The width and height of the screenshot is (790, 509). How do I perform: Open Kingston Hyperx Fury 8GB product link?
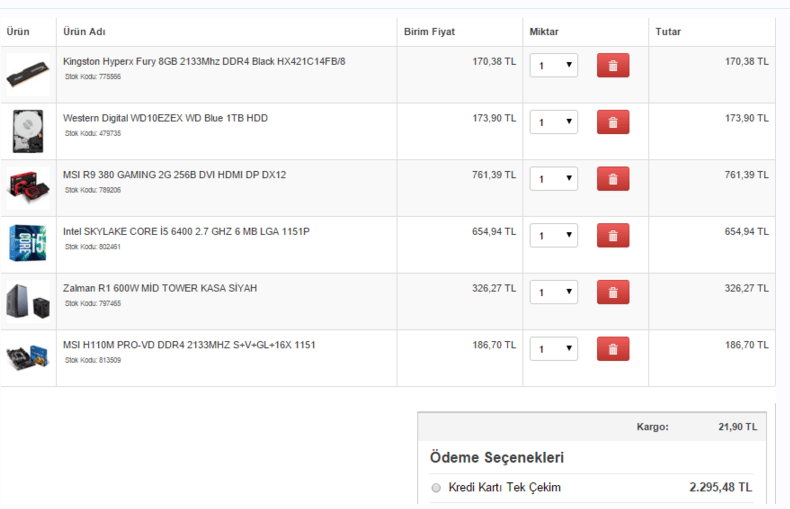pos(204,61)
